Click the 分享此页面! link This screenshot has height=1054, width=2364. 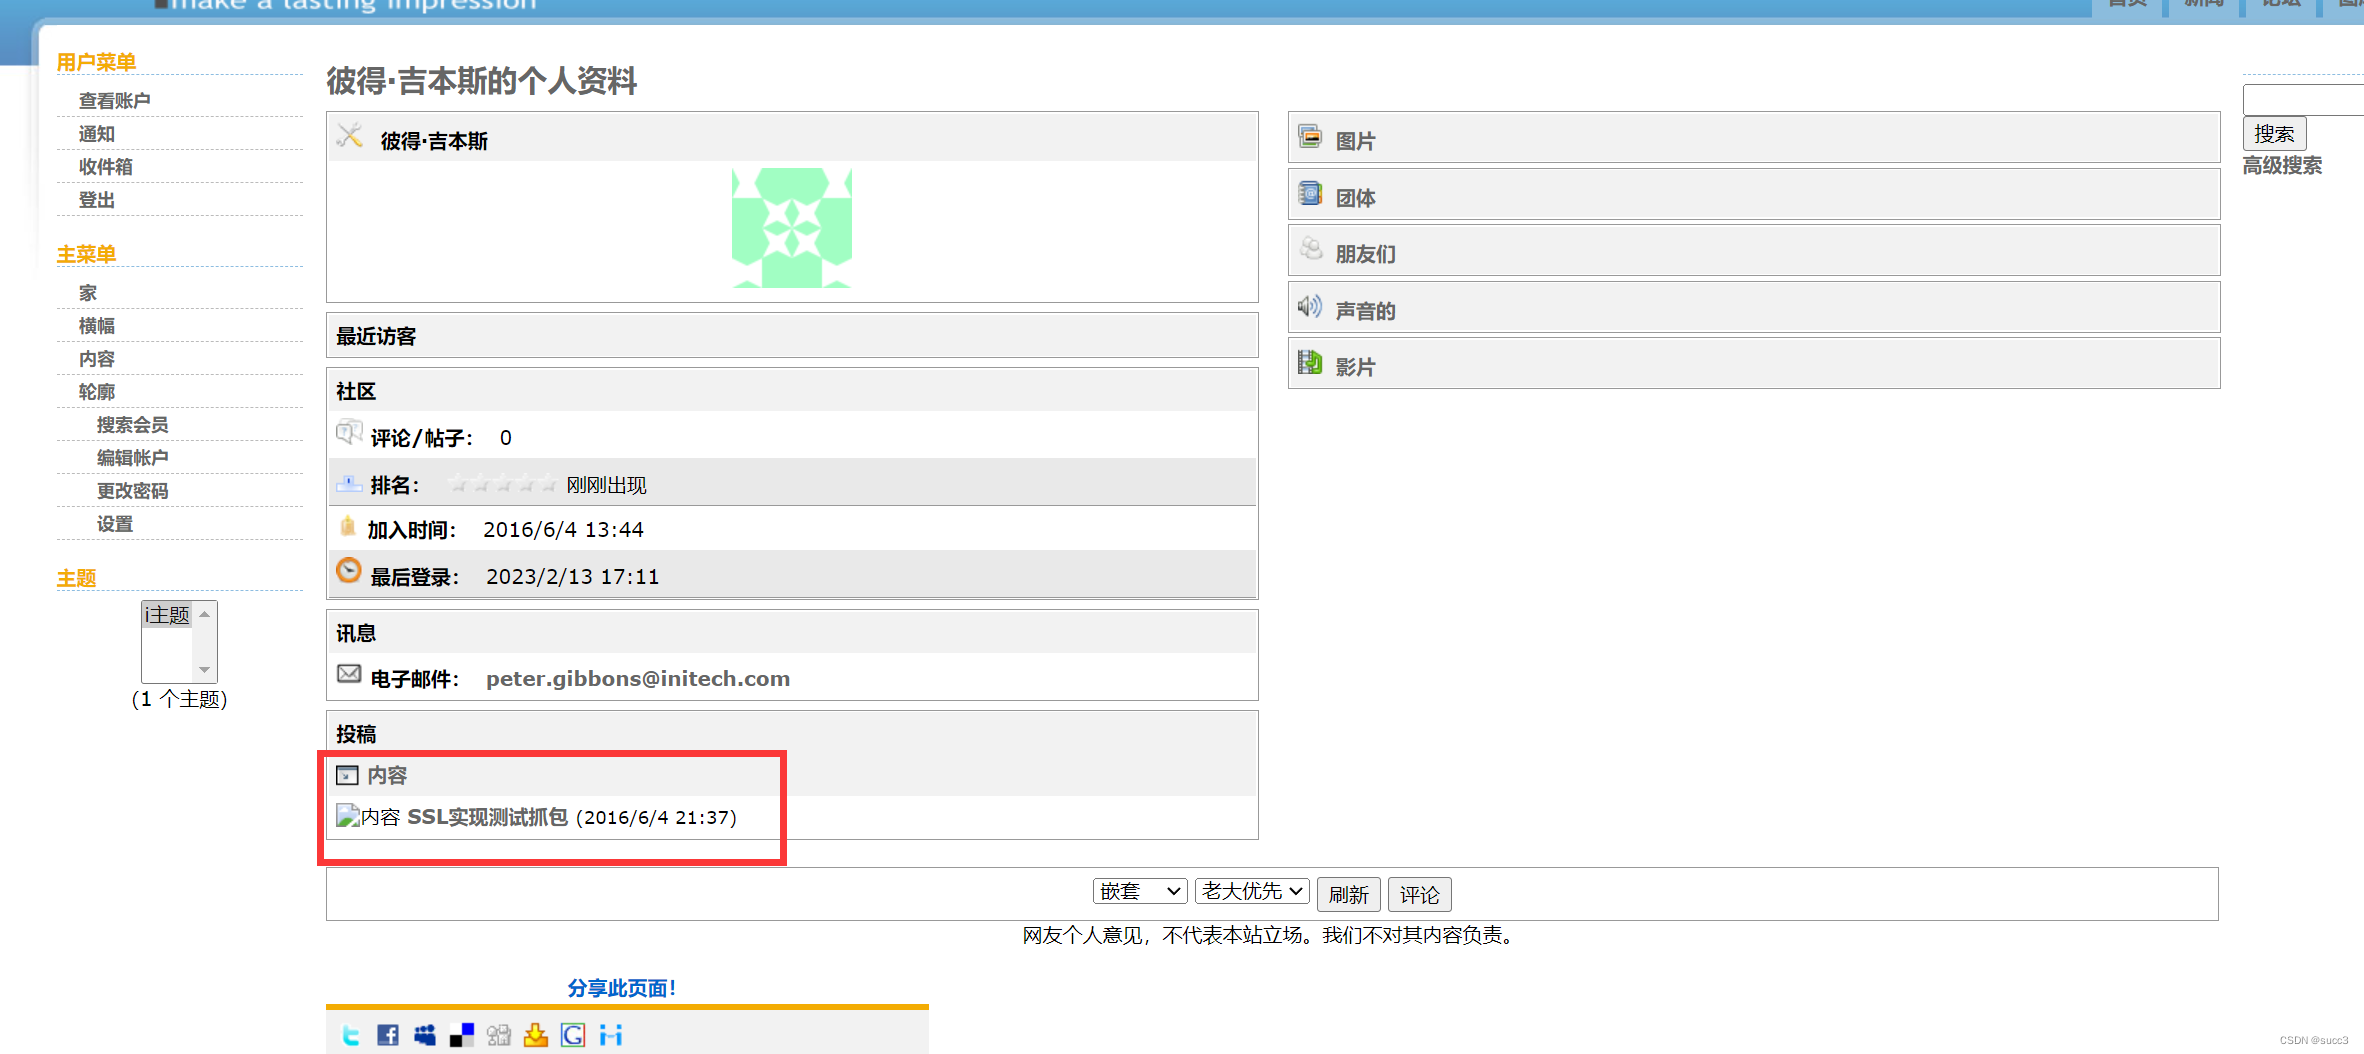[622, 988]
